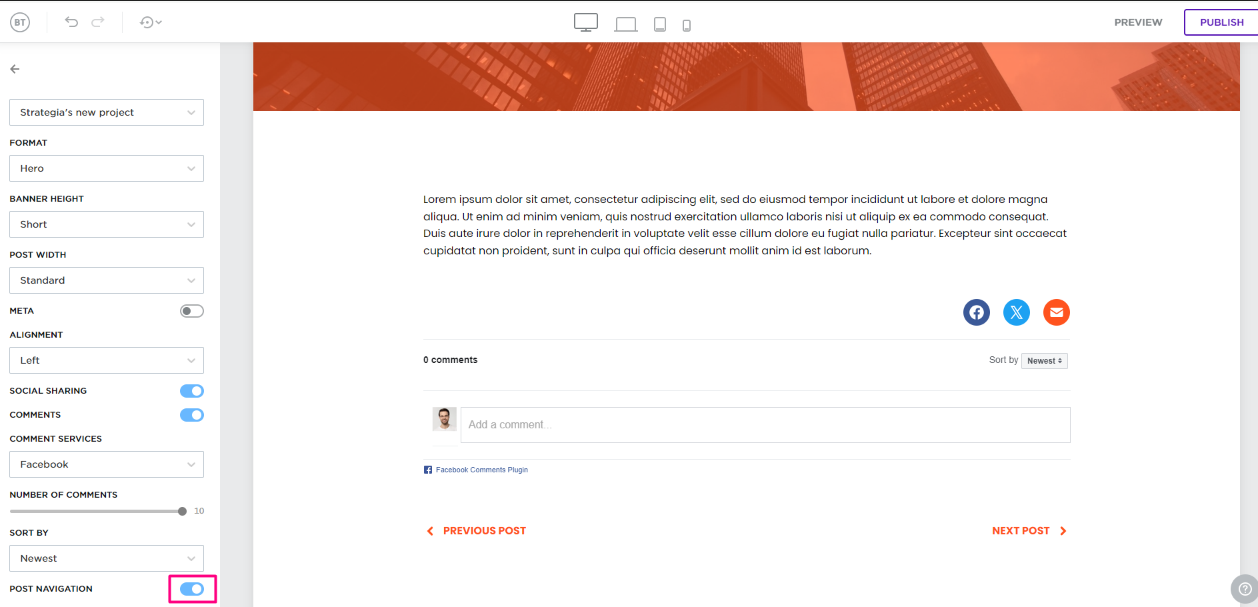Open the comments Sort by Newest selector
This screenshot has width=1258, height=607.
click(x=1044, y=361)
